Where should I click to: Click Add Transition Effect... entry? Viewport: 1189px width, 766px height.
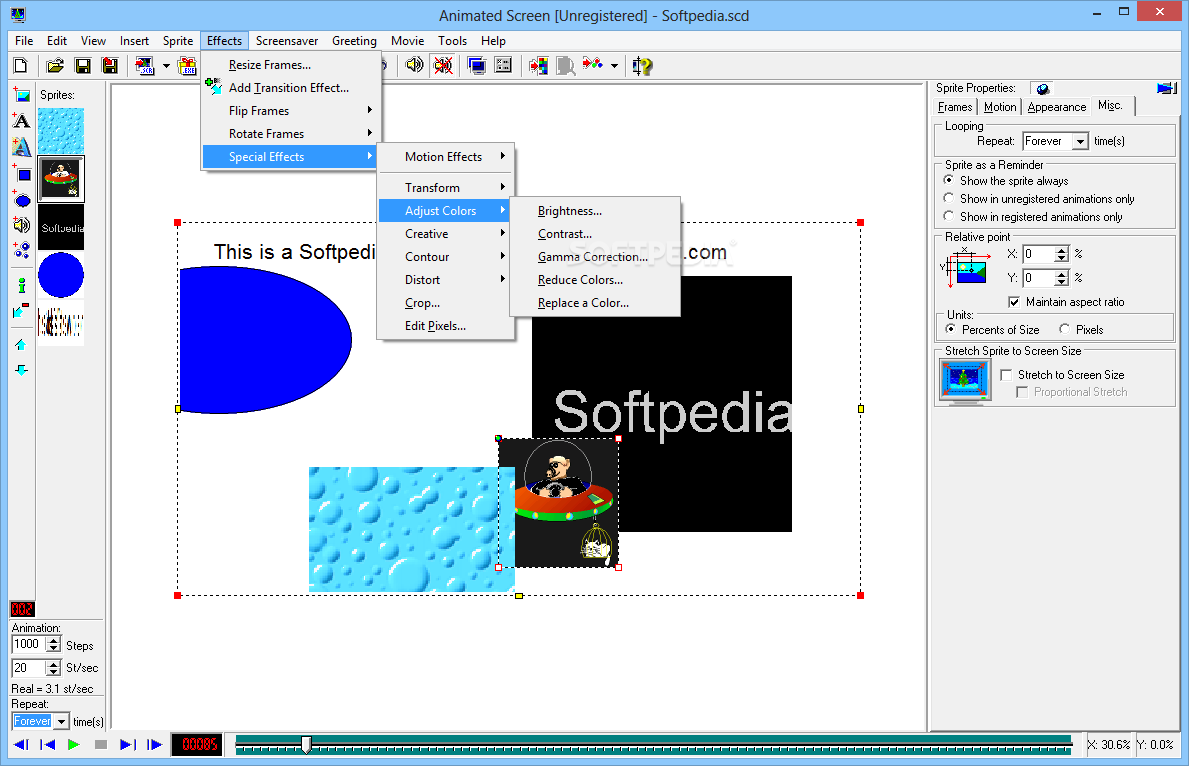292,88
